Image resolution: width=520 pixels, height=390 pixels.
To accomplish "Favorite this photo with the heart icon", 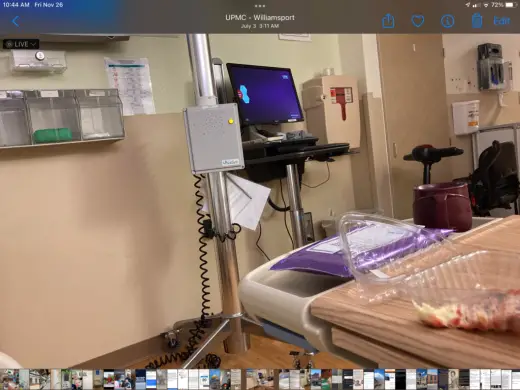I will (418, 21).
